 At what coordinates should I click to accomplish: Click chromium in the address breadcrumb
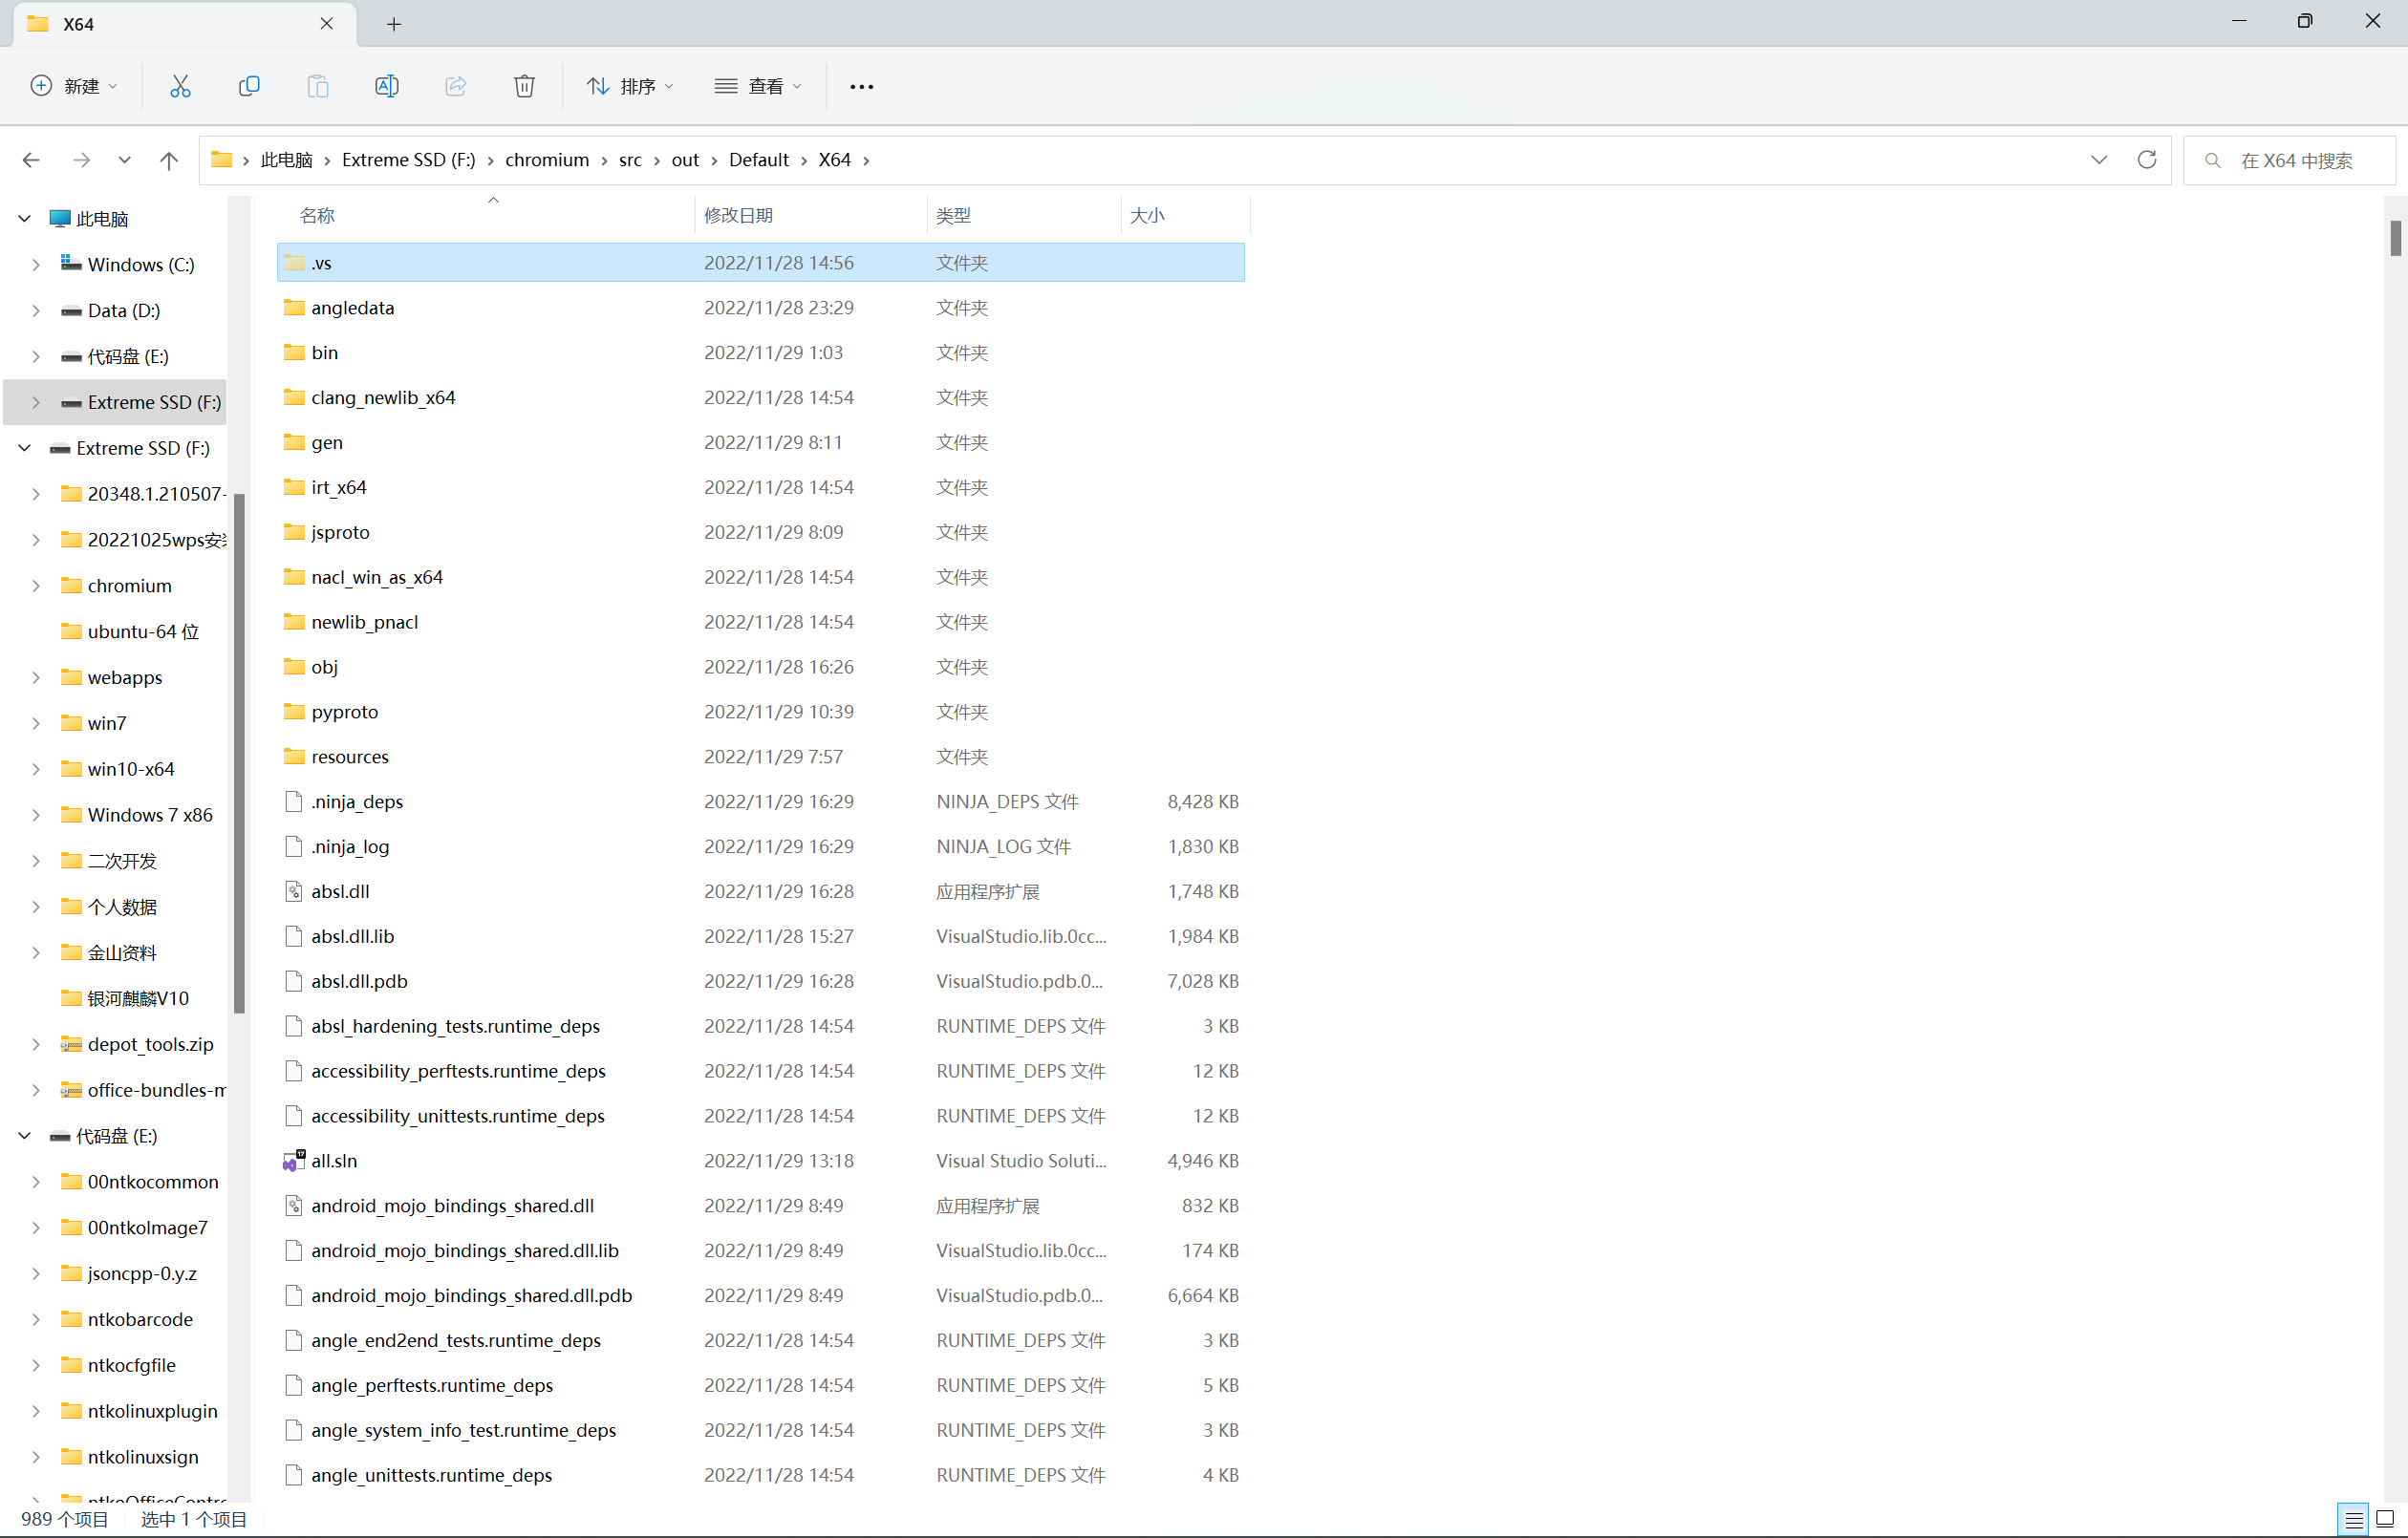[547, 160]
